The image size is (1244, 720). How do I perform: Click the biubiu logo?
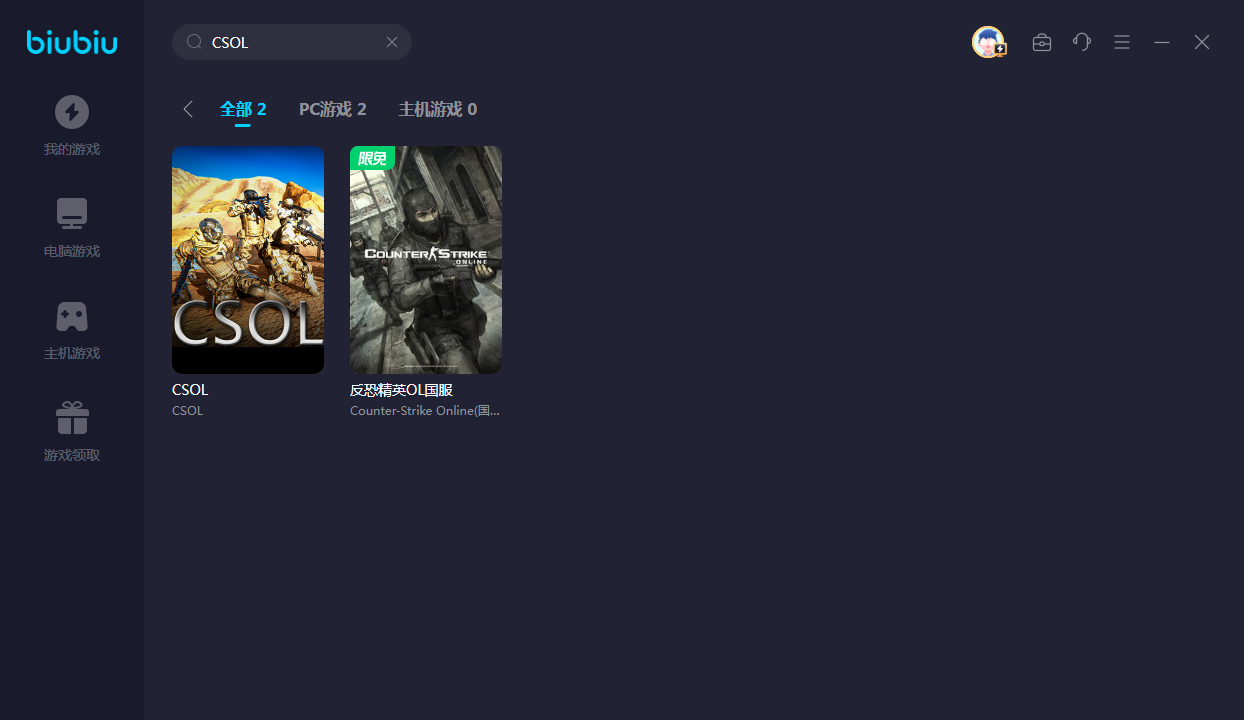point(72,42)
